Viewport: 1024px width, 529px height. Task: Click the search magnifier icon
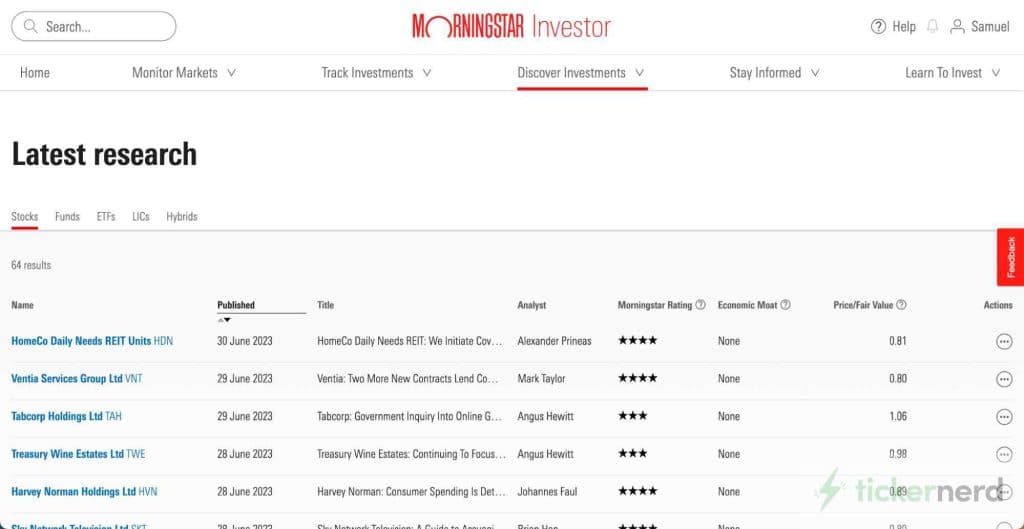click(x=30, y=27)
